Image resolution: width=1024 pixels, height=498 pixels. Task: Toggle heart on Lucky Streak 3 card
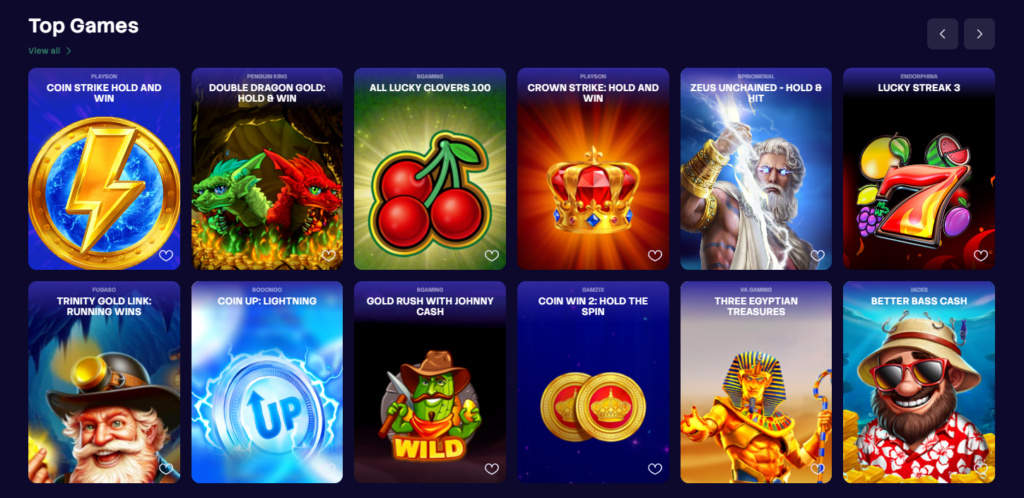tap(981, 256)
